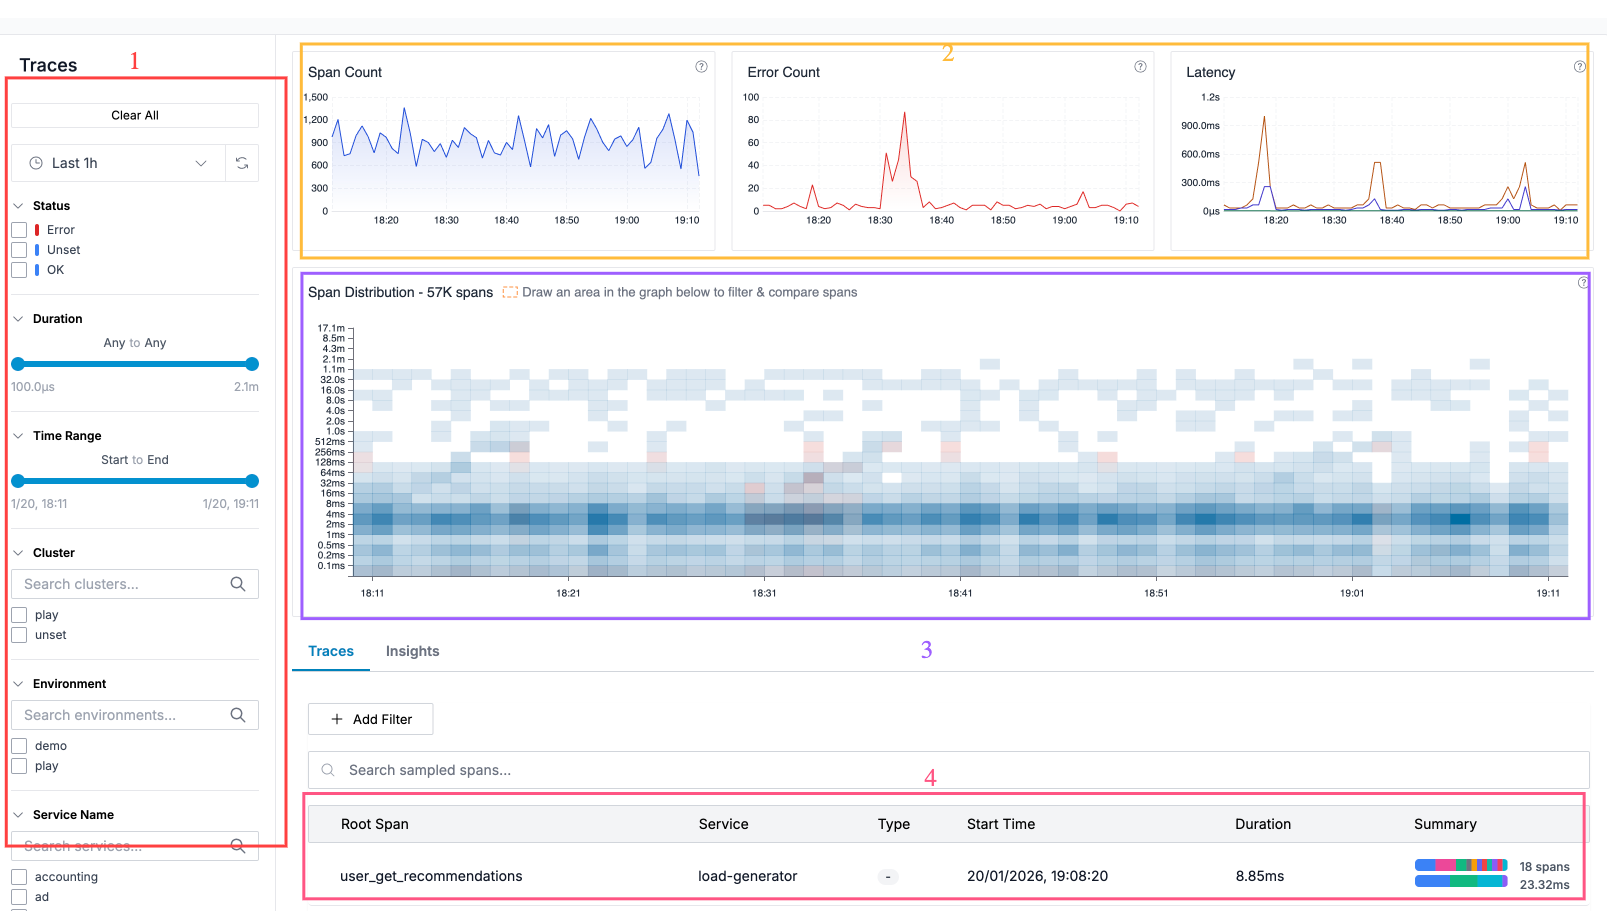This screenshot has height=911, width=1607.
Task: Click the magnifier icon in Environment search
Action: (x=238, y=714)
